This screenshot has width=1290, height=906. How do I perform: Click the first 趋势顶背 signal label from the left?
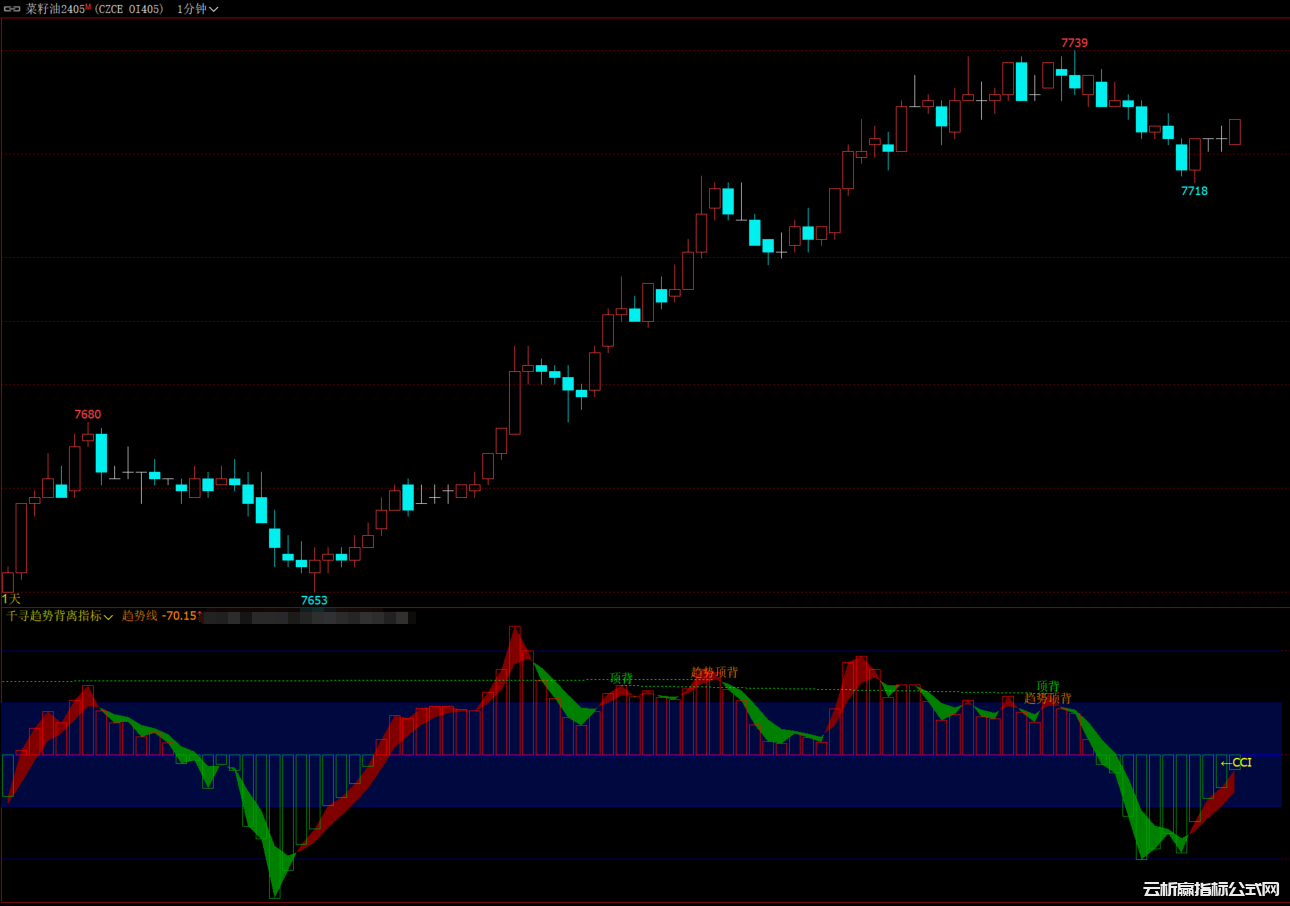pyautogui.click(x=714, y=672)
